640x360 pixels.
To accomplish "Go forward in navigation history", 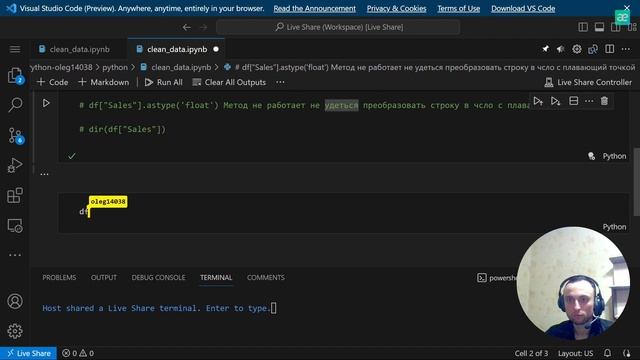I will (x=203, y=27).
